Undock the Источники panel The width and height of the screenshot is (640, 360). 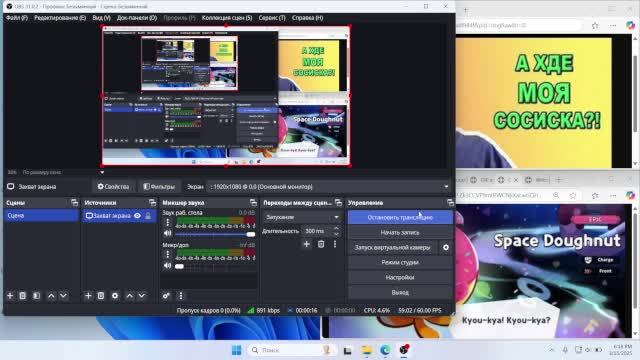tap(152, 202)
